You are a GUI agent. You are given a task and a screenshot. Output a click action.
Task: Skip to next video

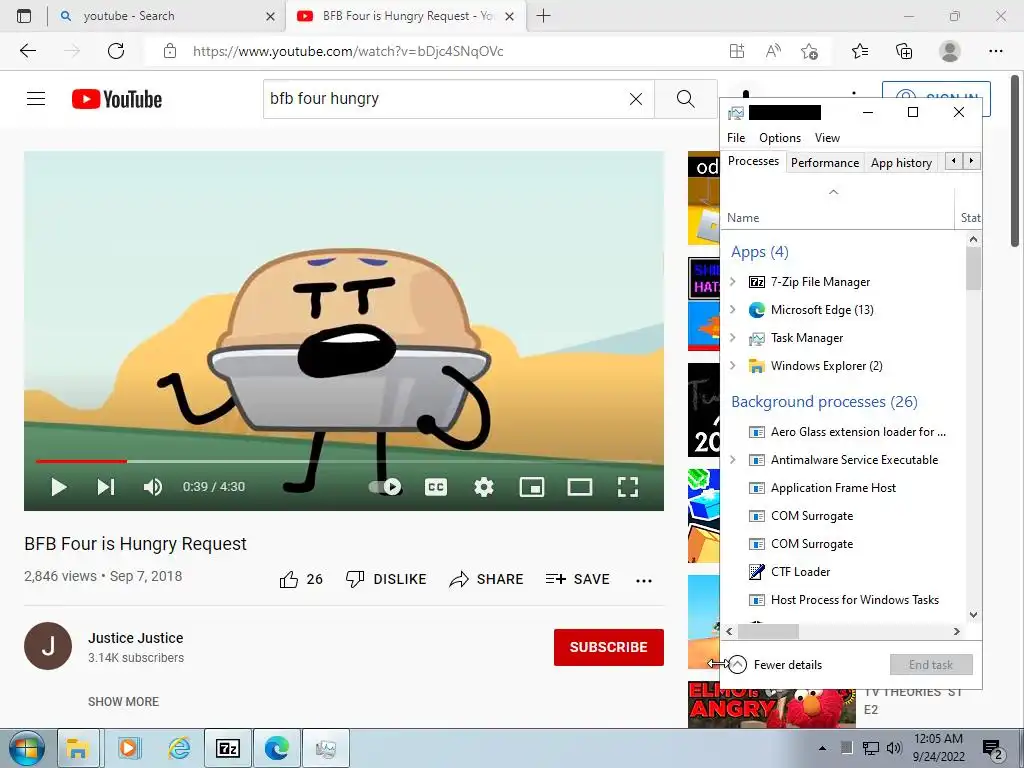tap(106, 487)
